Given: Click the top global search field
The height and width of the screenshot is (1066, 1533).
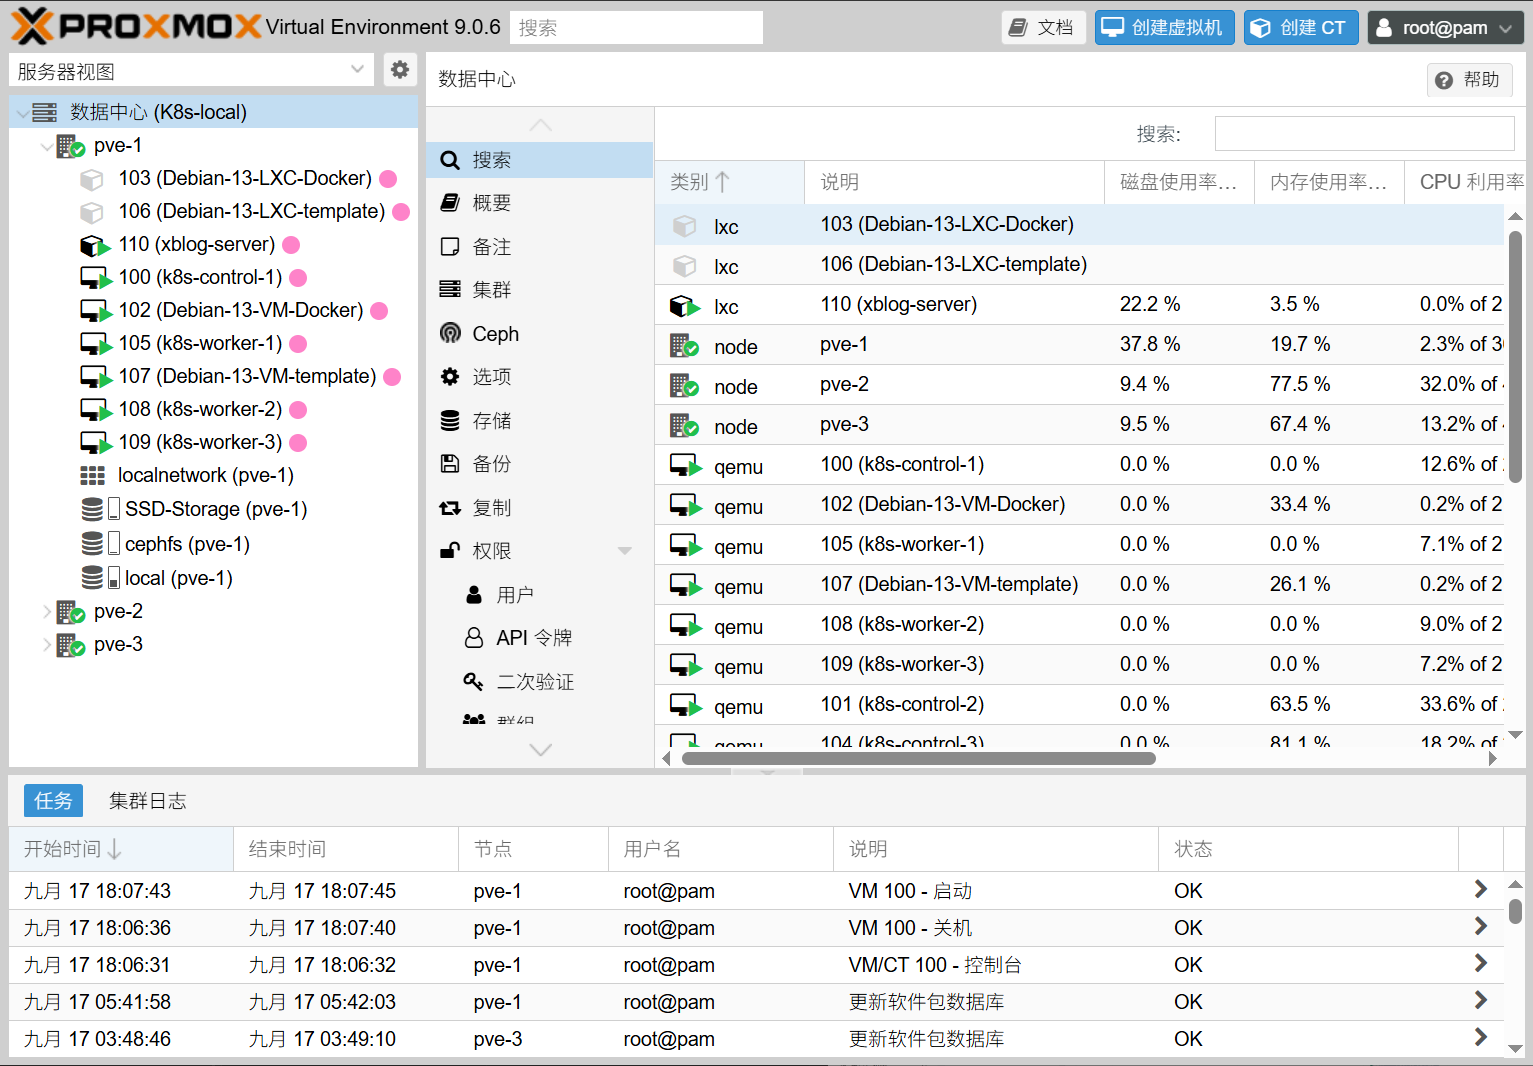Looking at the screenshot, I should [636, 28].
